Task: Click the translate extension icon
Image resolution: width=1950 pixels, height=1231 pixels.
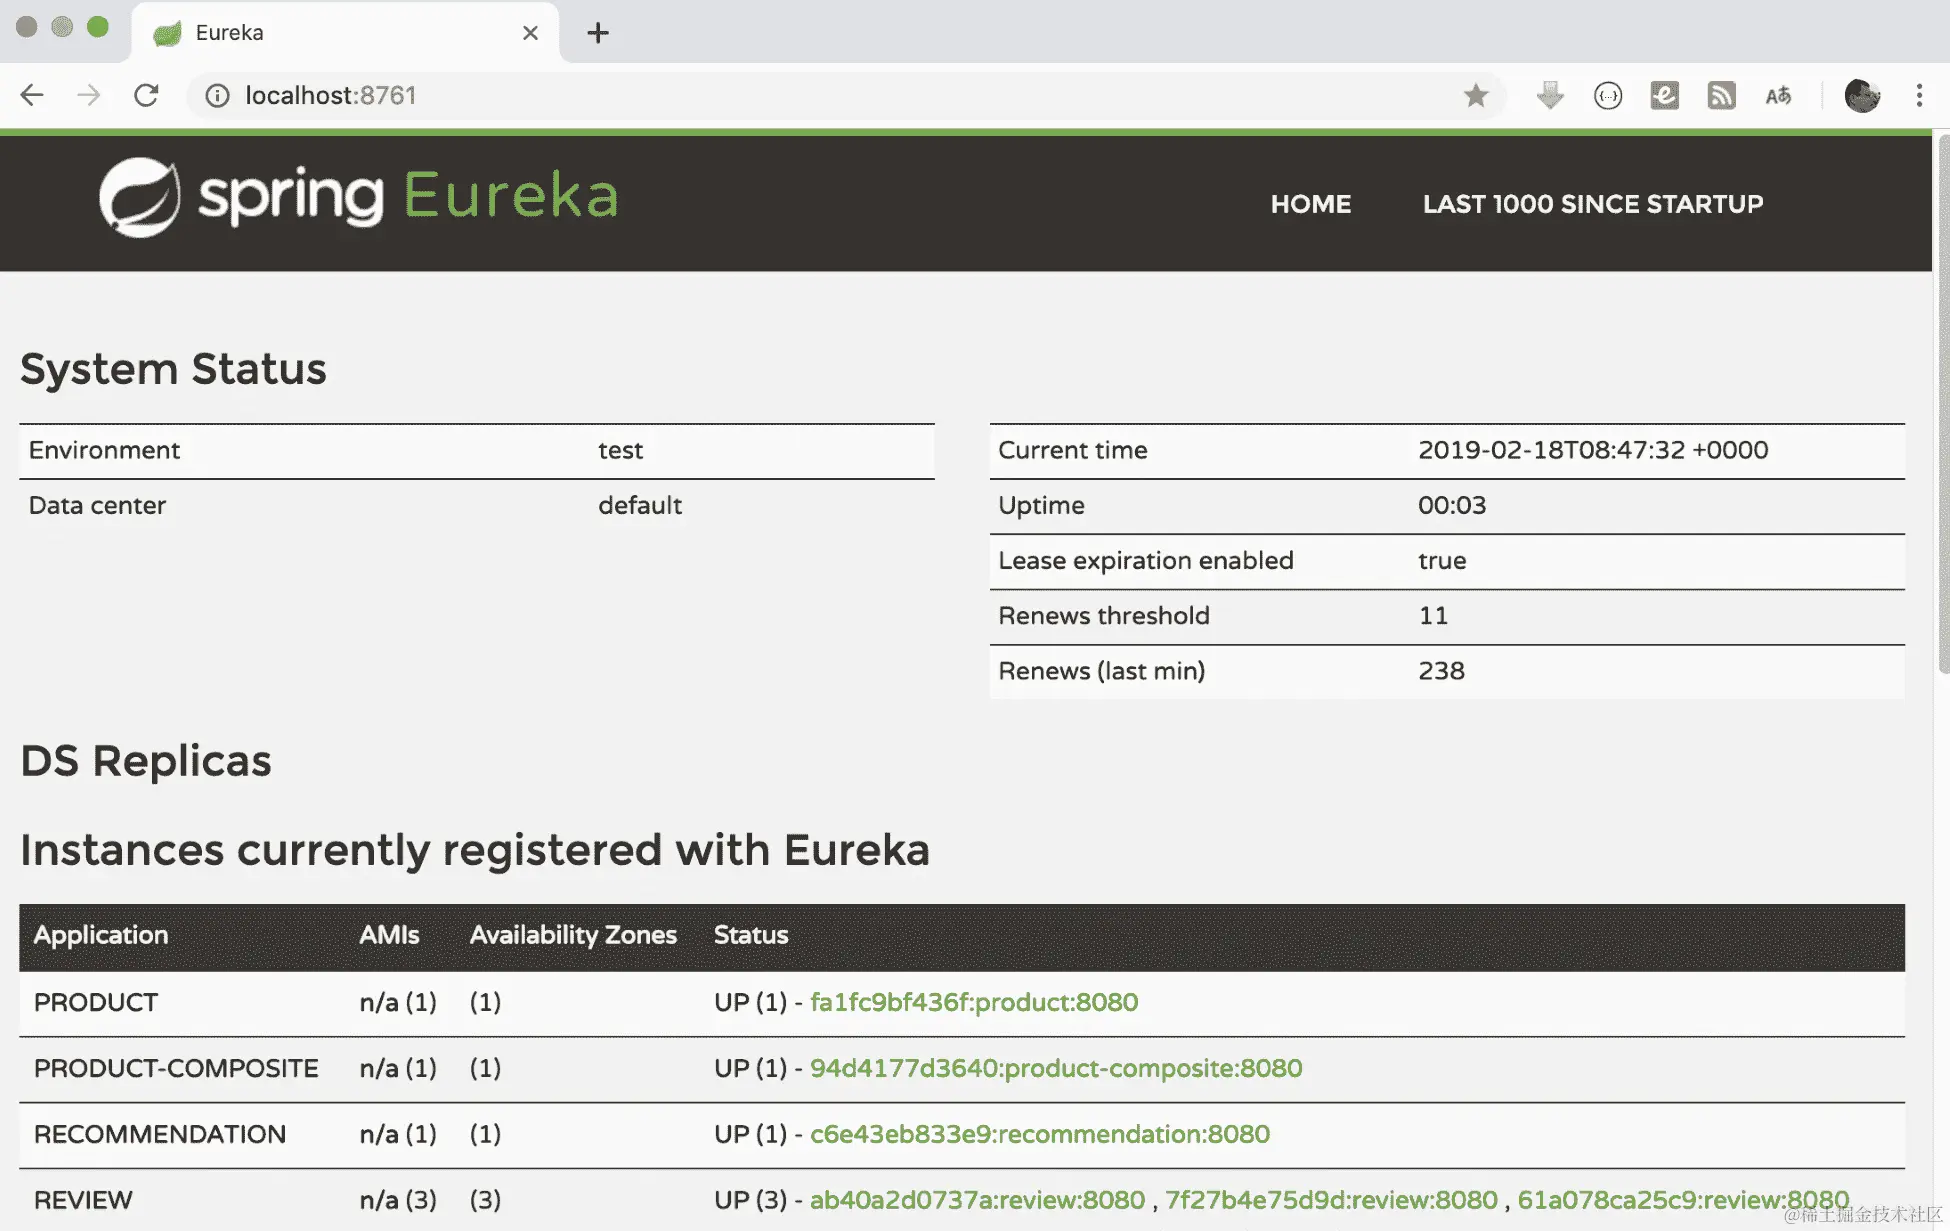Action: pyautogui.click(x=1778, y=95)
